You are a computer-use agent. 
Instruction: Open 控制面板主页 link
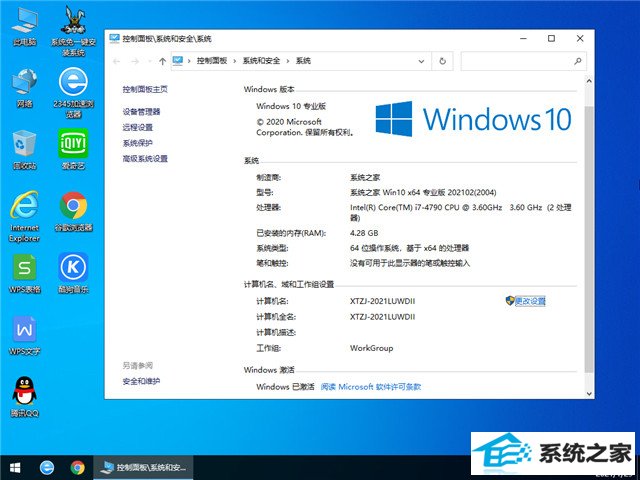(145, 89)
